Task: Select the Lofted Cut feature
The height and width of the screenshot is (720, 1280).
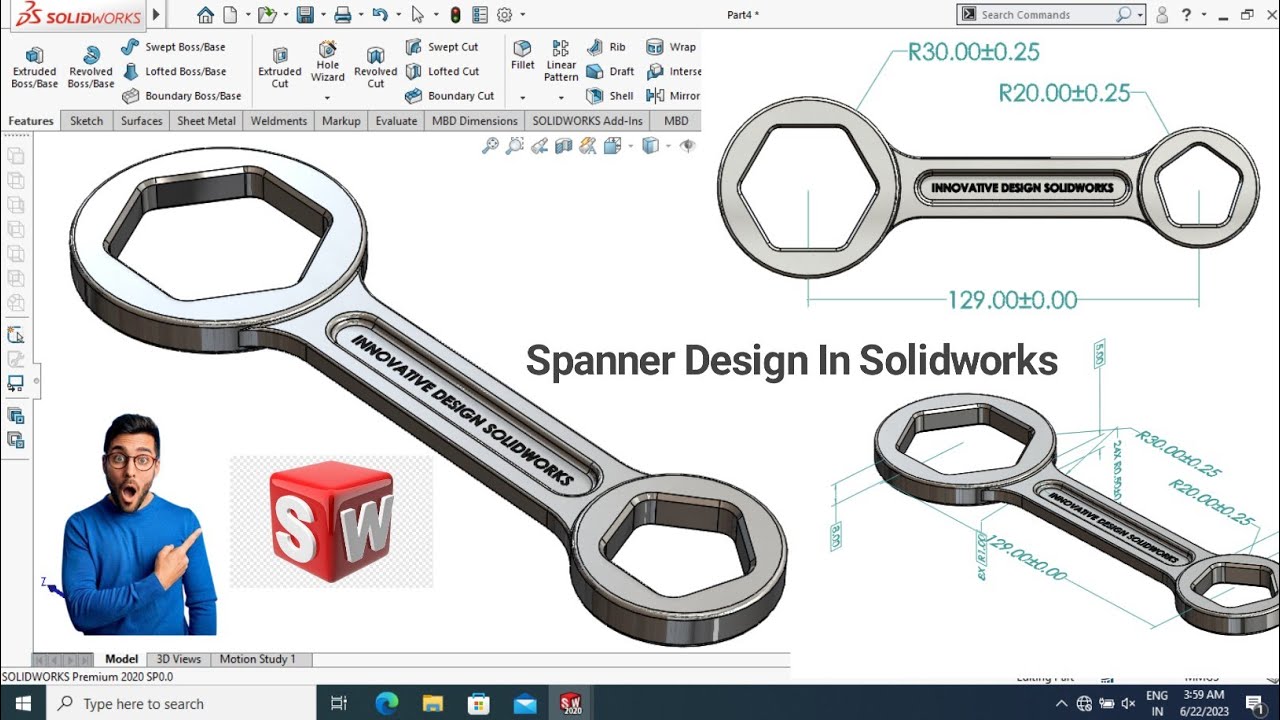Action: click(x=442, y=71)
